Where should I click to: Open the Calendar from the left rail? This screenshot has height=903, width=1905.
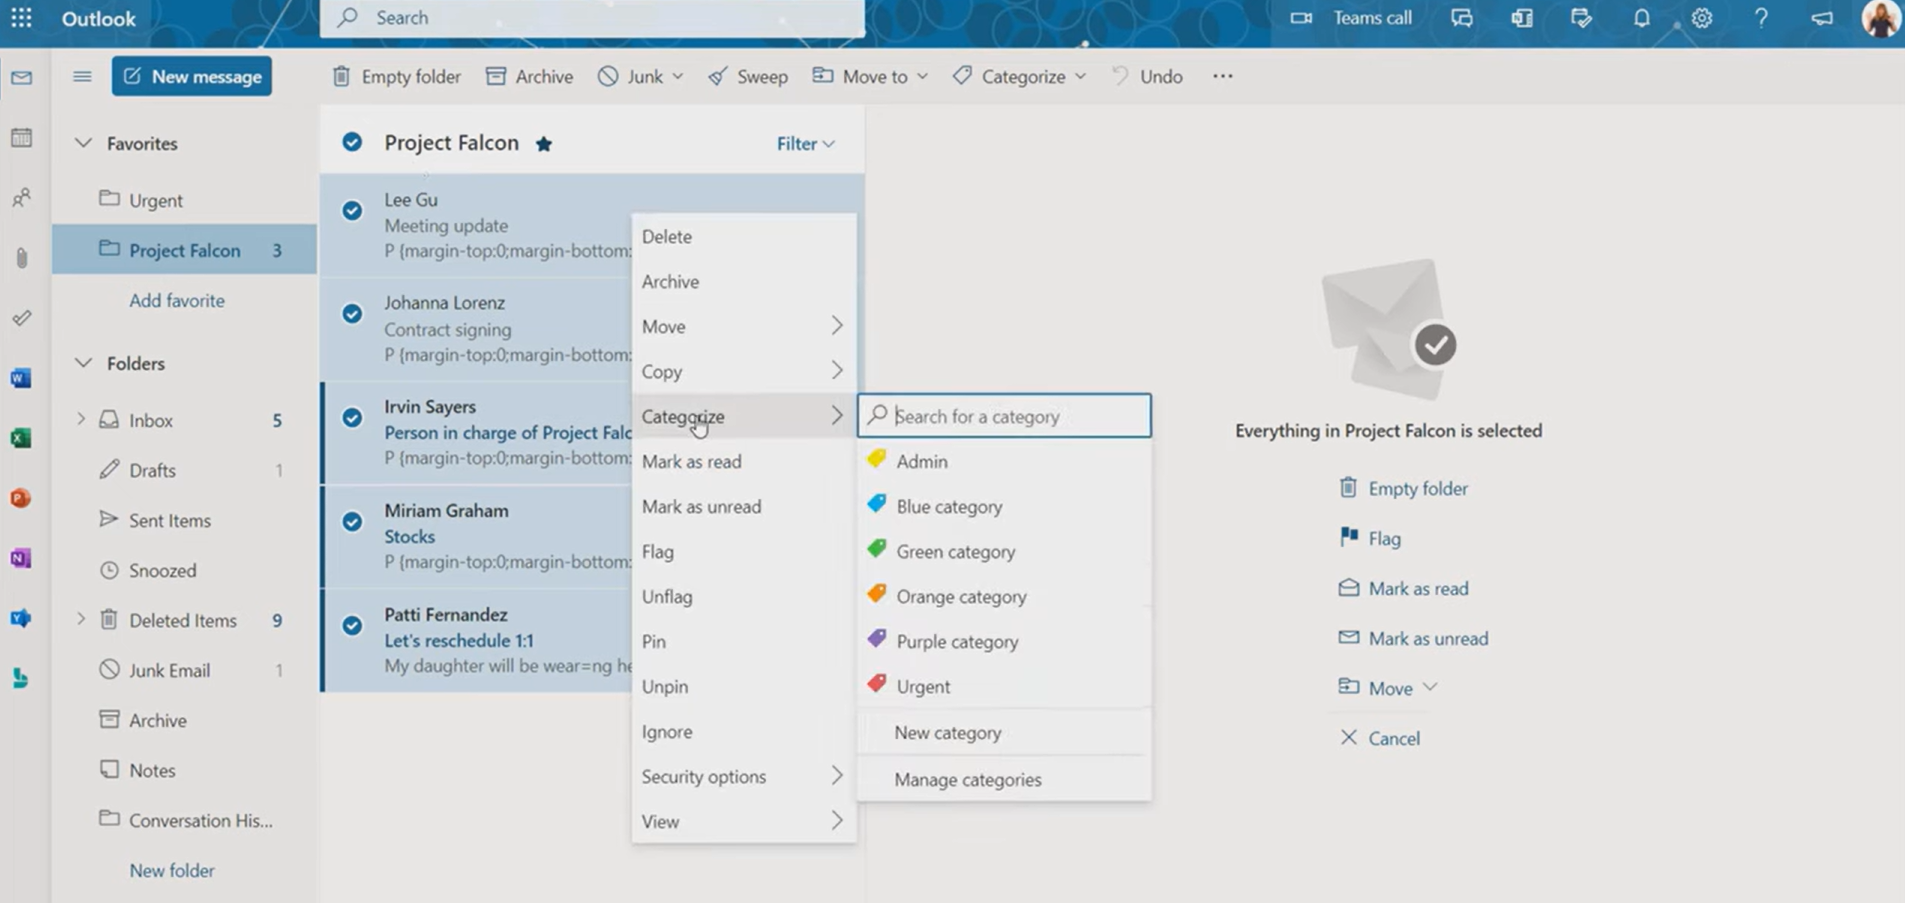point(21,138)
